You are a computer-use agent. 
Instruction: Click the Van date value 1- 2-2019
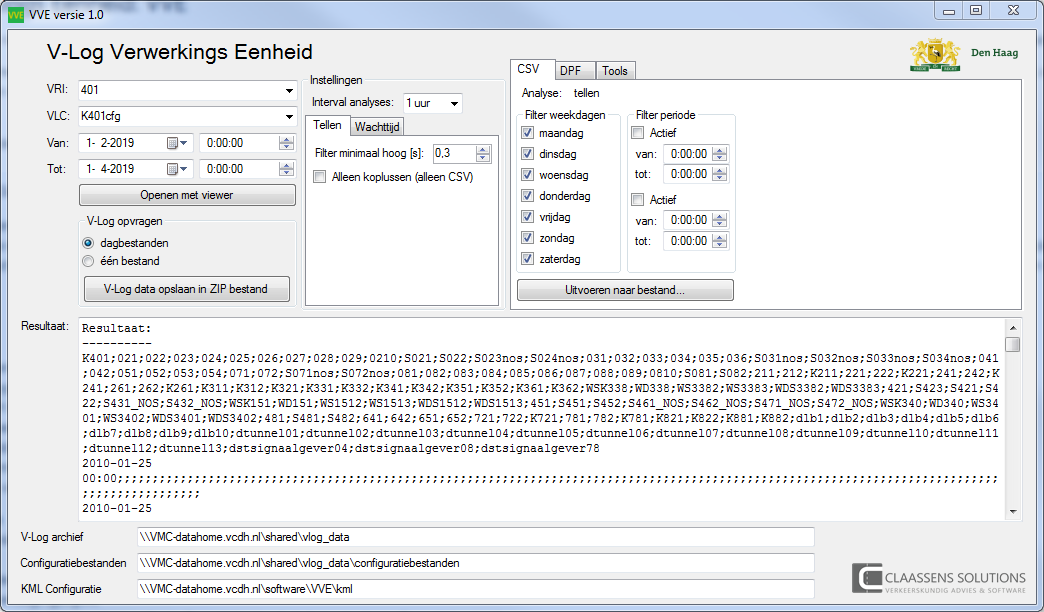110,143
